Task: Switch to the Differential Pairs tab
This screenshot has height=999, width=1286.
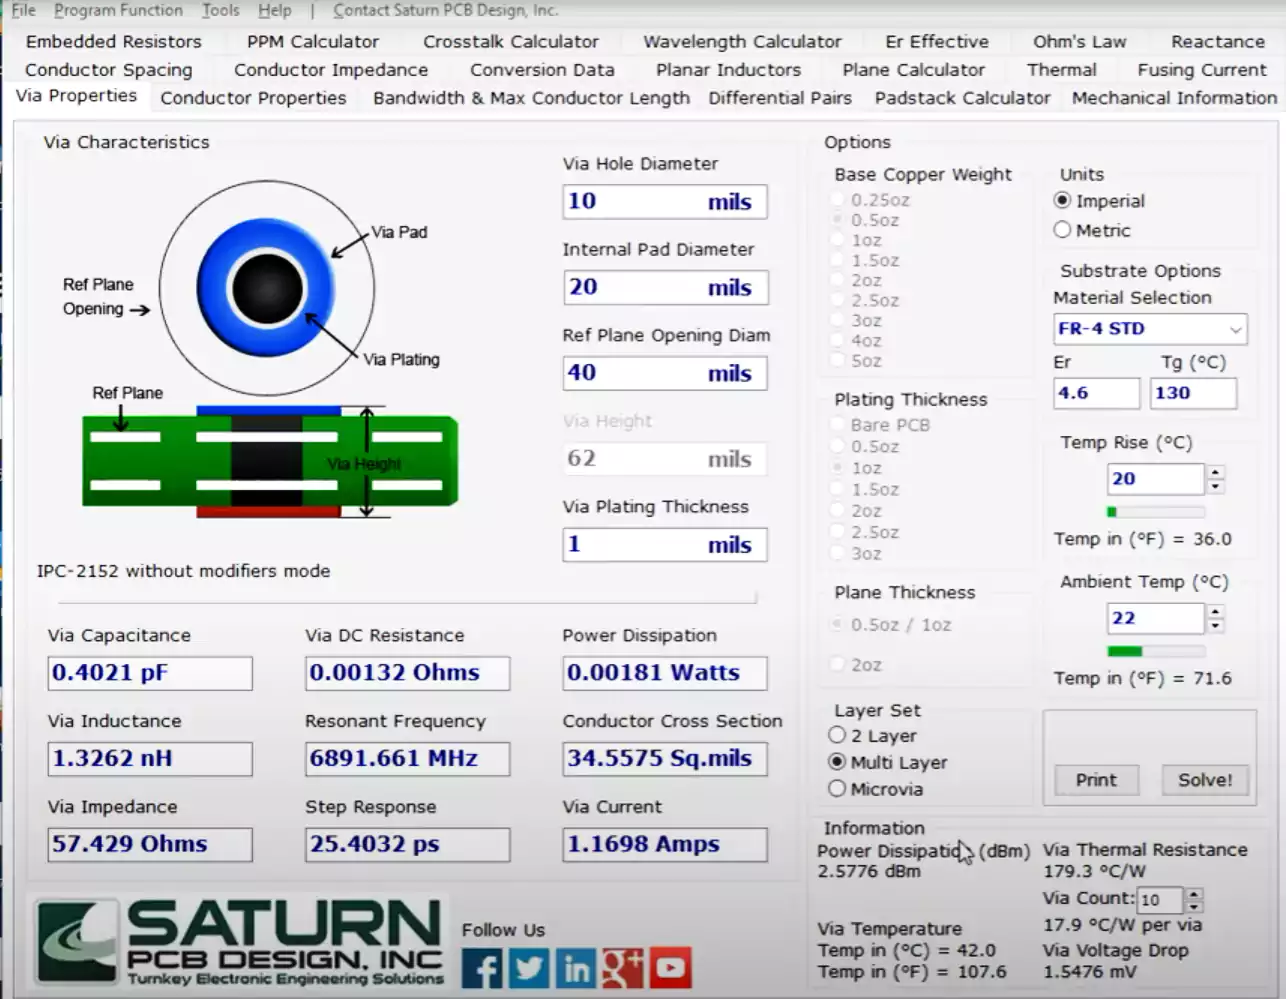Action: pos(779,97)
